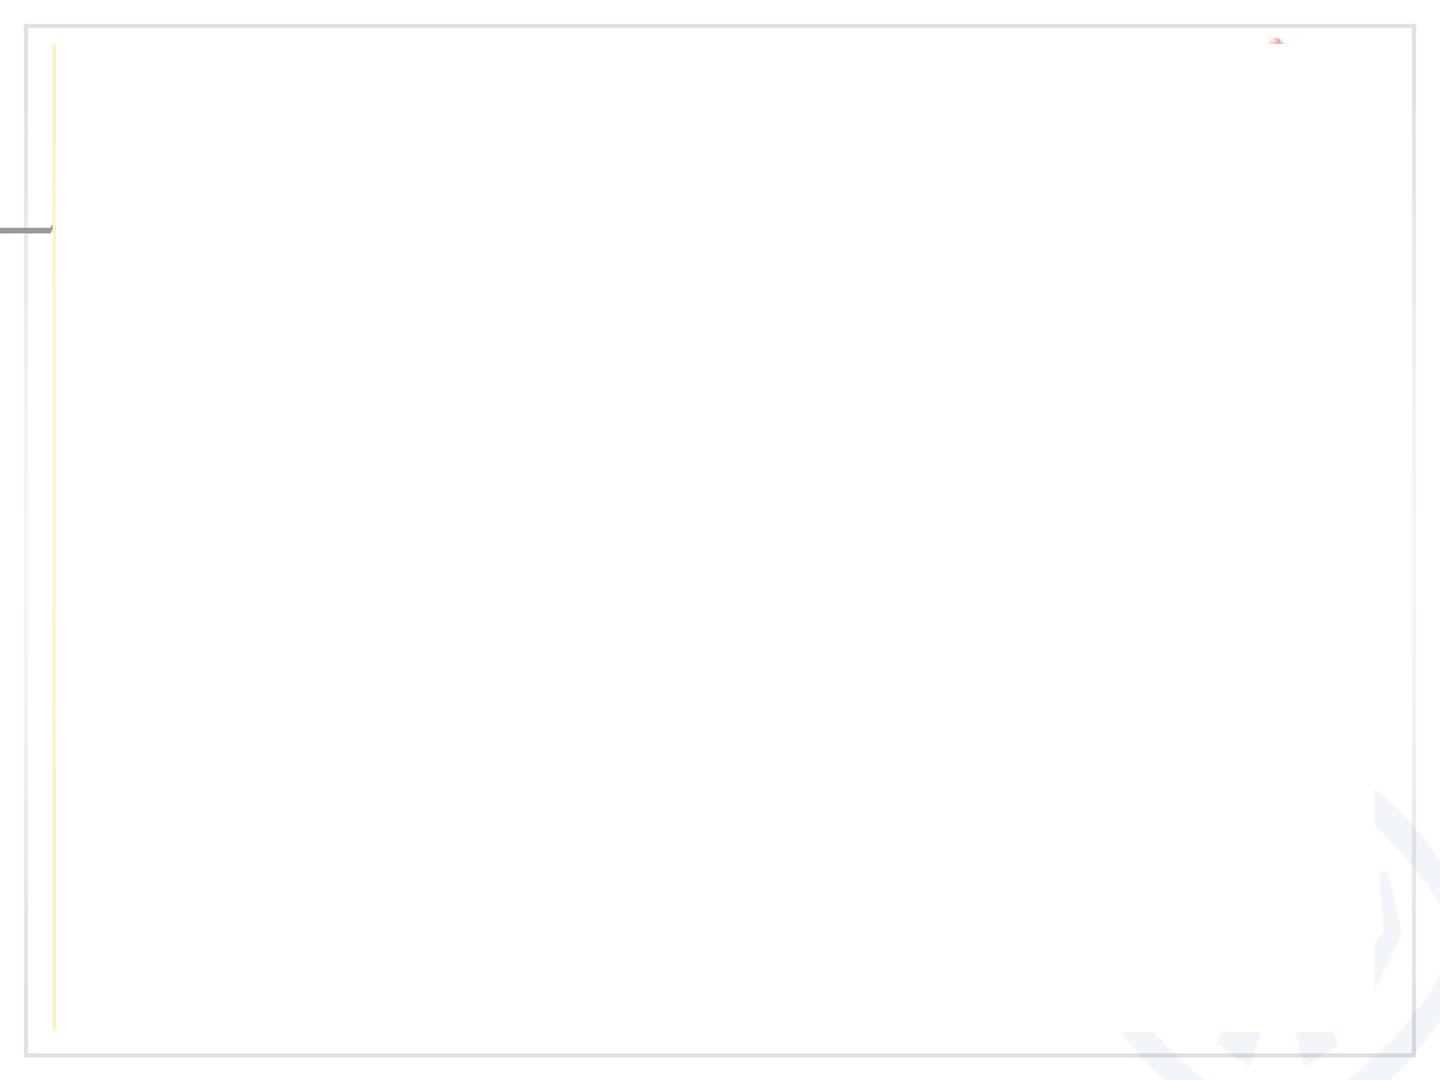The image size is (1440, 1080).
Task: Click the bottom end of the yellow line
Action: click(x=54, y=1027)
